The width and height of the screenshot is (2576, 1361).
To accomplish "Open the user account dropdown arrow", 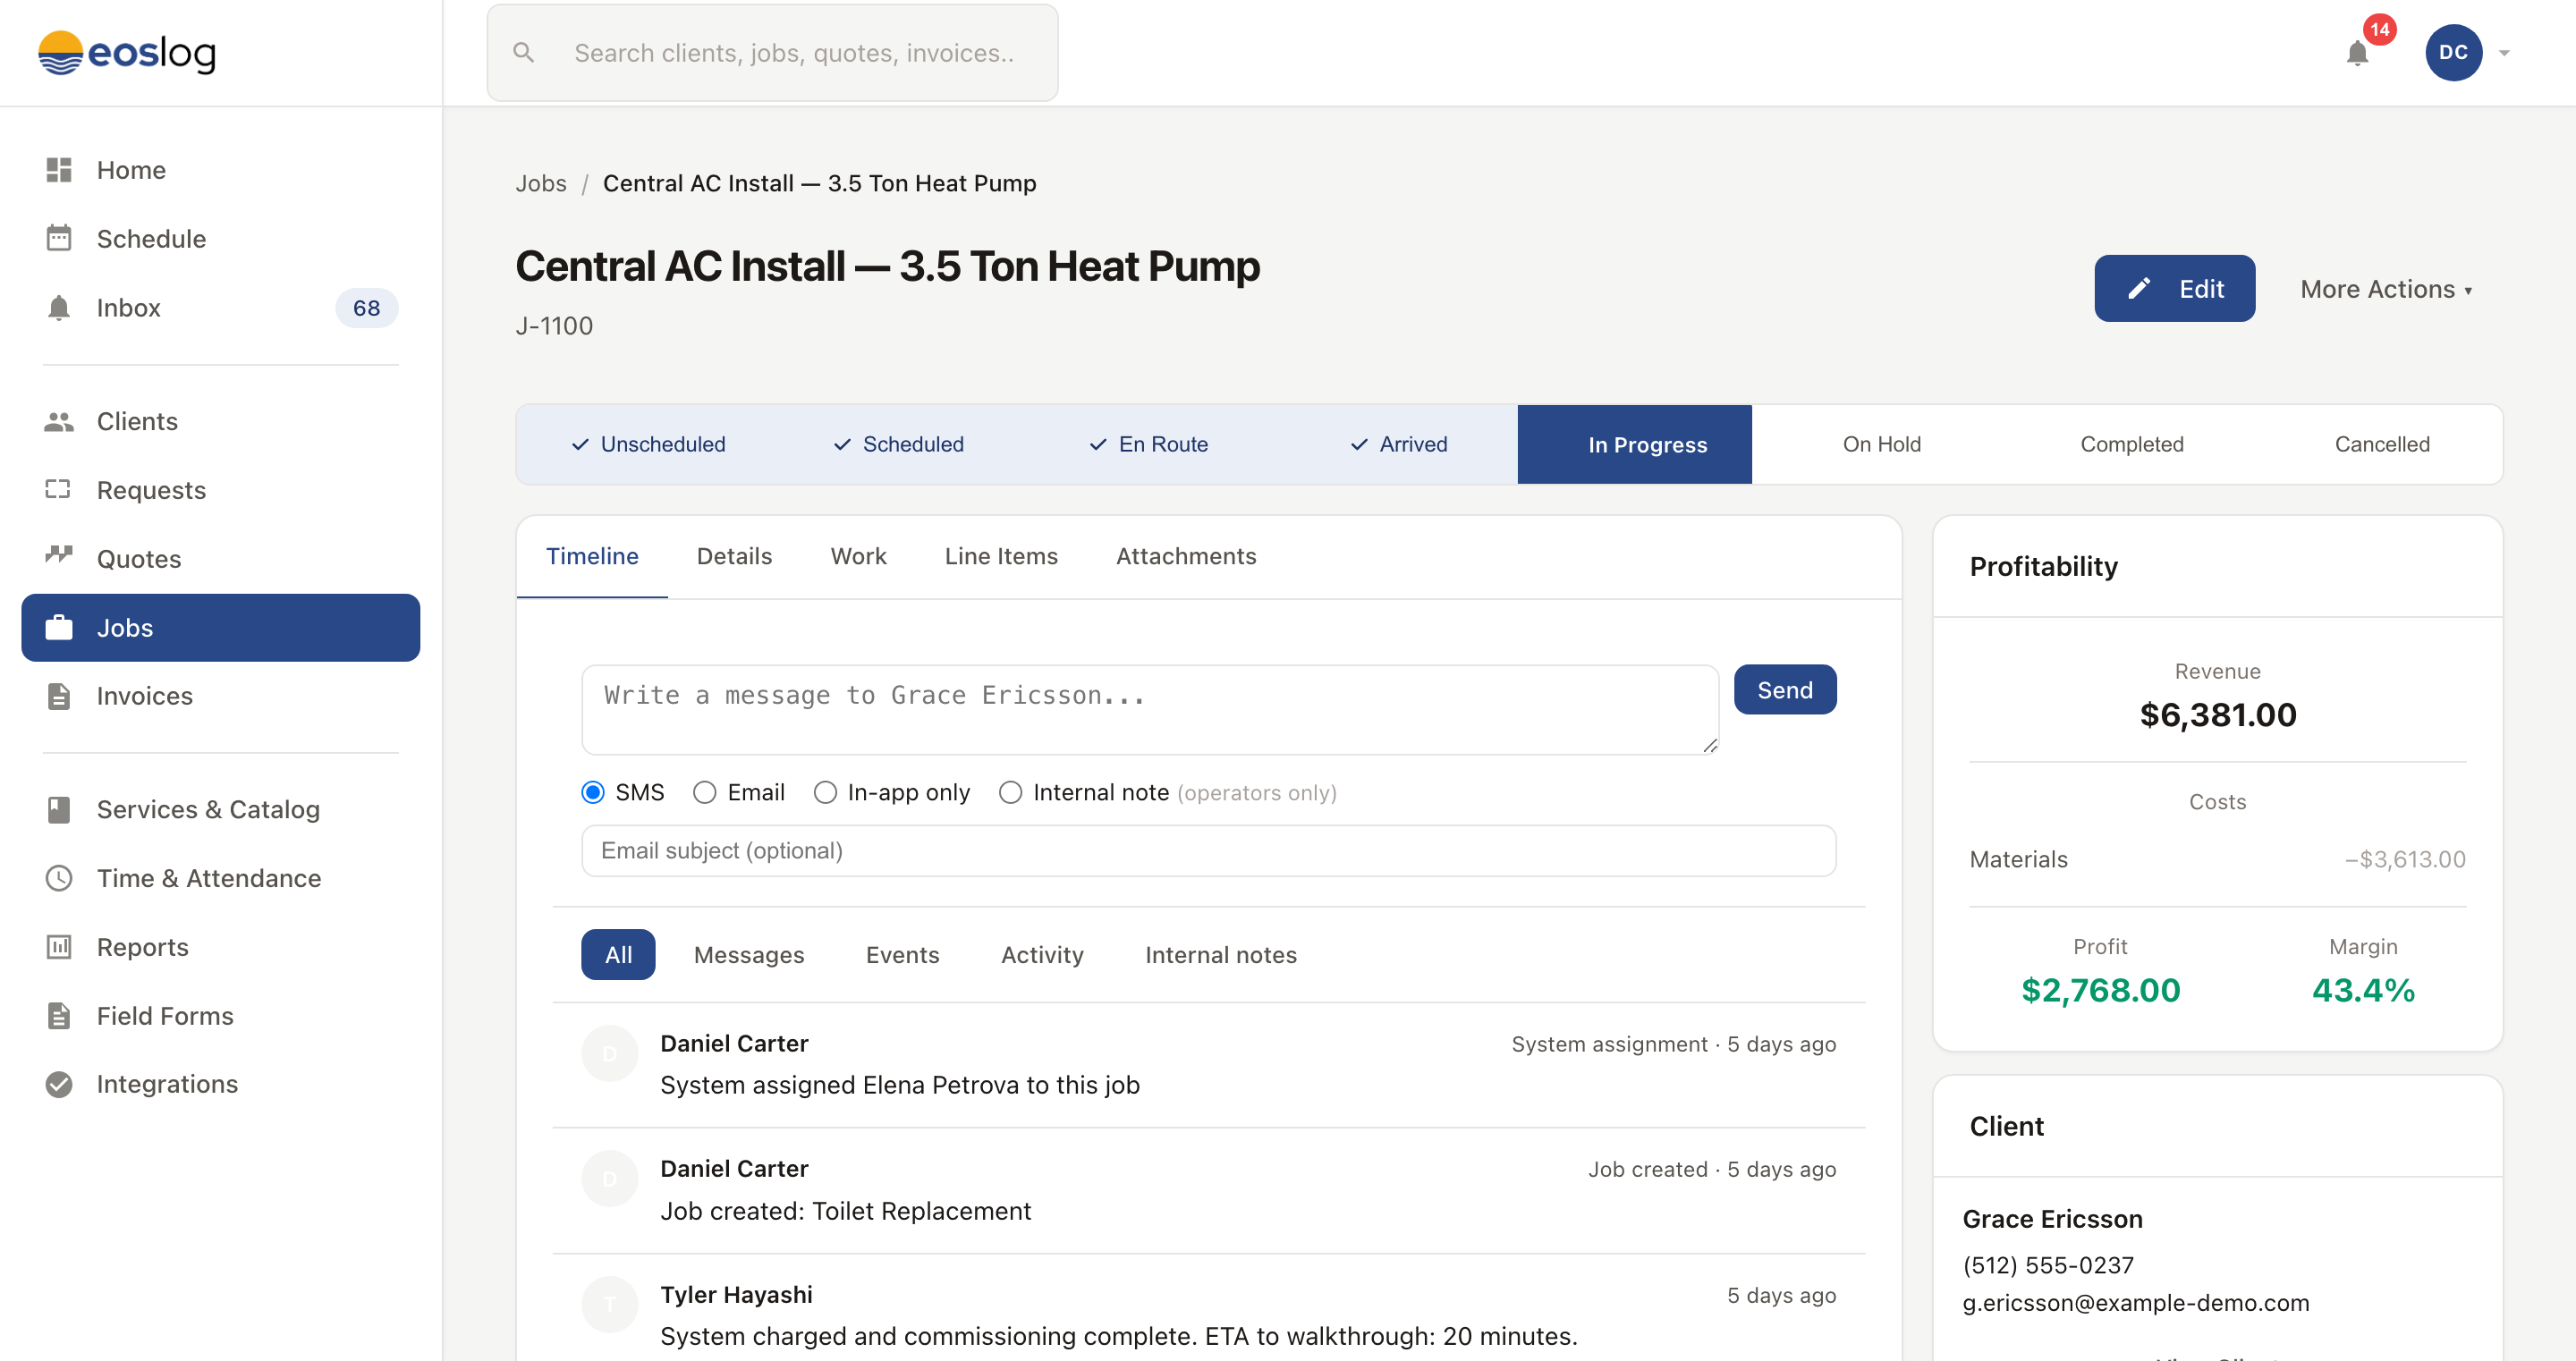I will tap(2504, 53).
